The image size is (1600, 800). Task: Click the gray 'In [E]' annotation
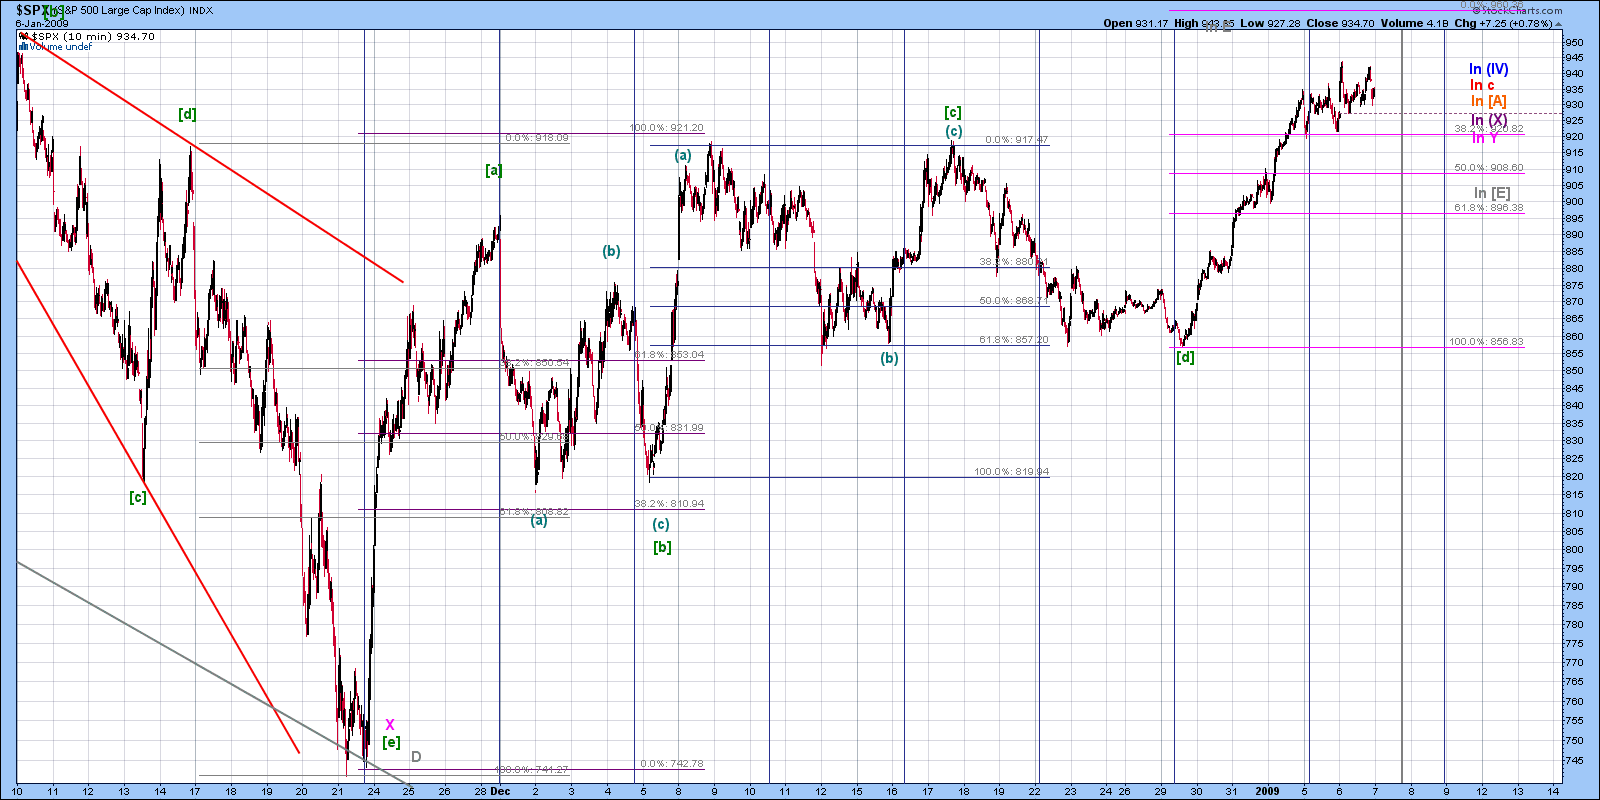pos(1492,193)
